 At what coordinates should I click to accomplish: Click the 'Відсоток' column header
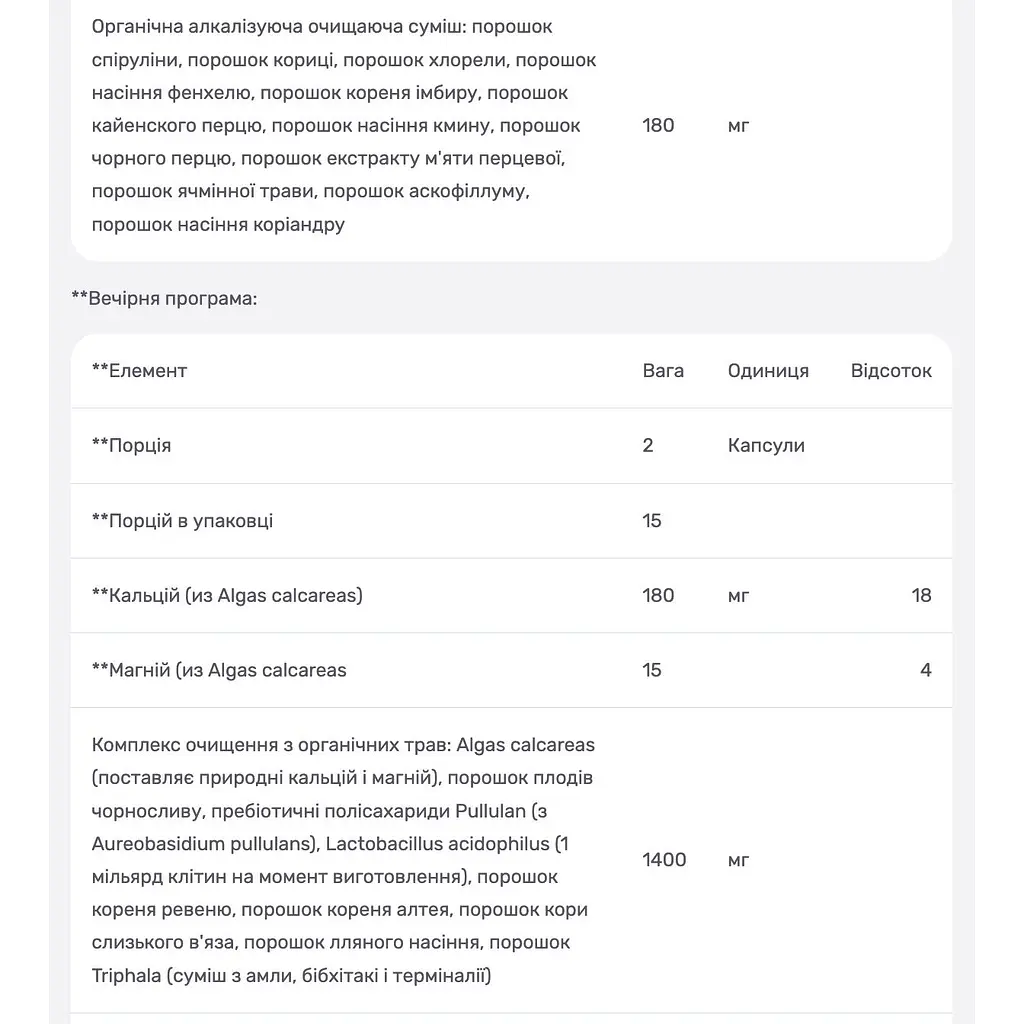point(891,371)
